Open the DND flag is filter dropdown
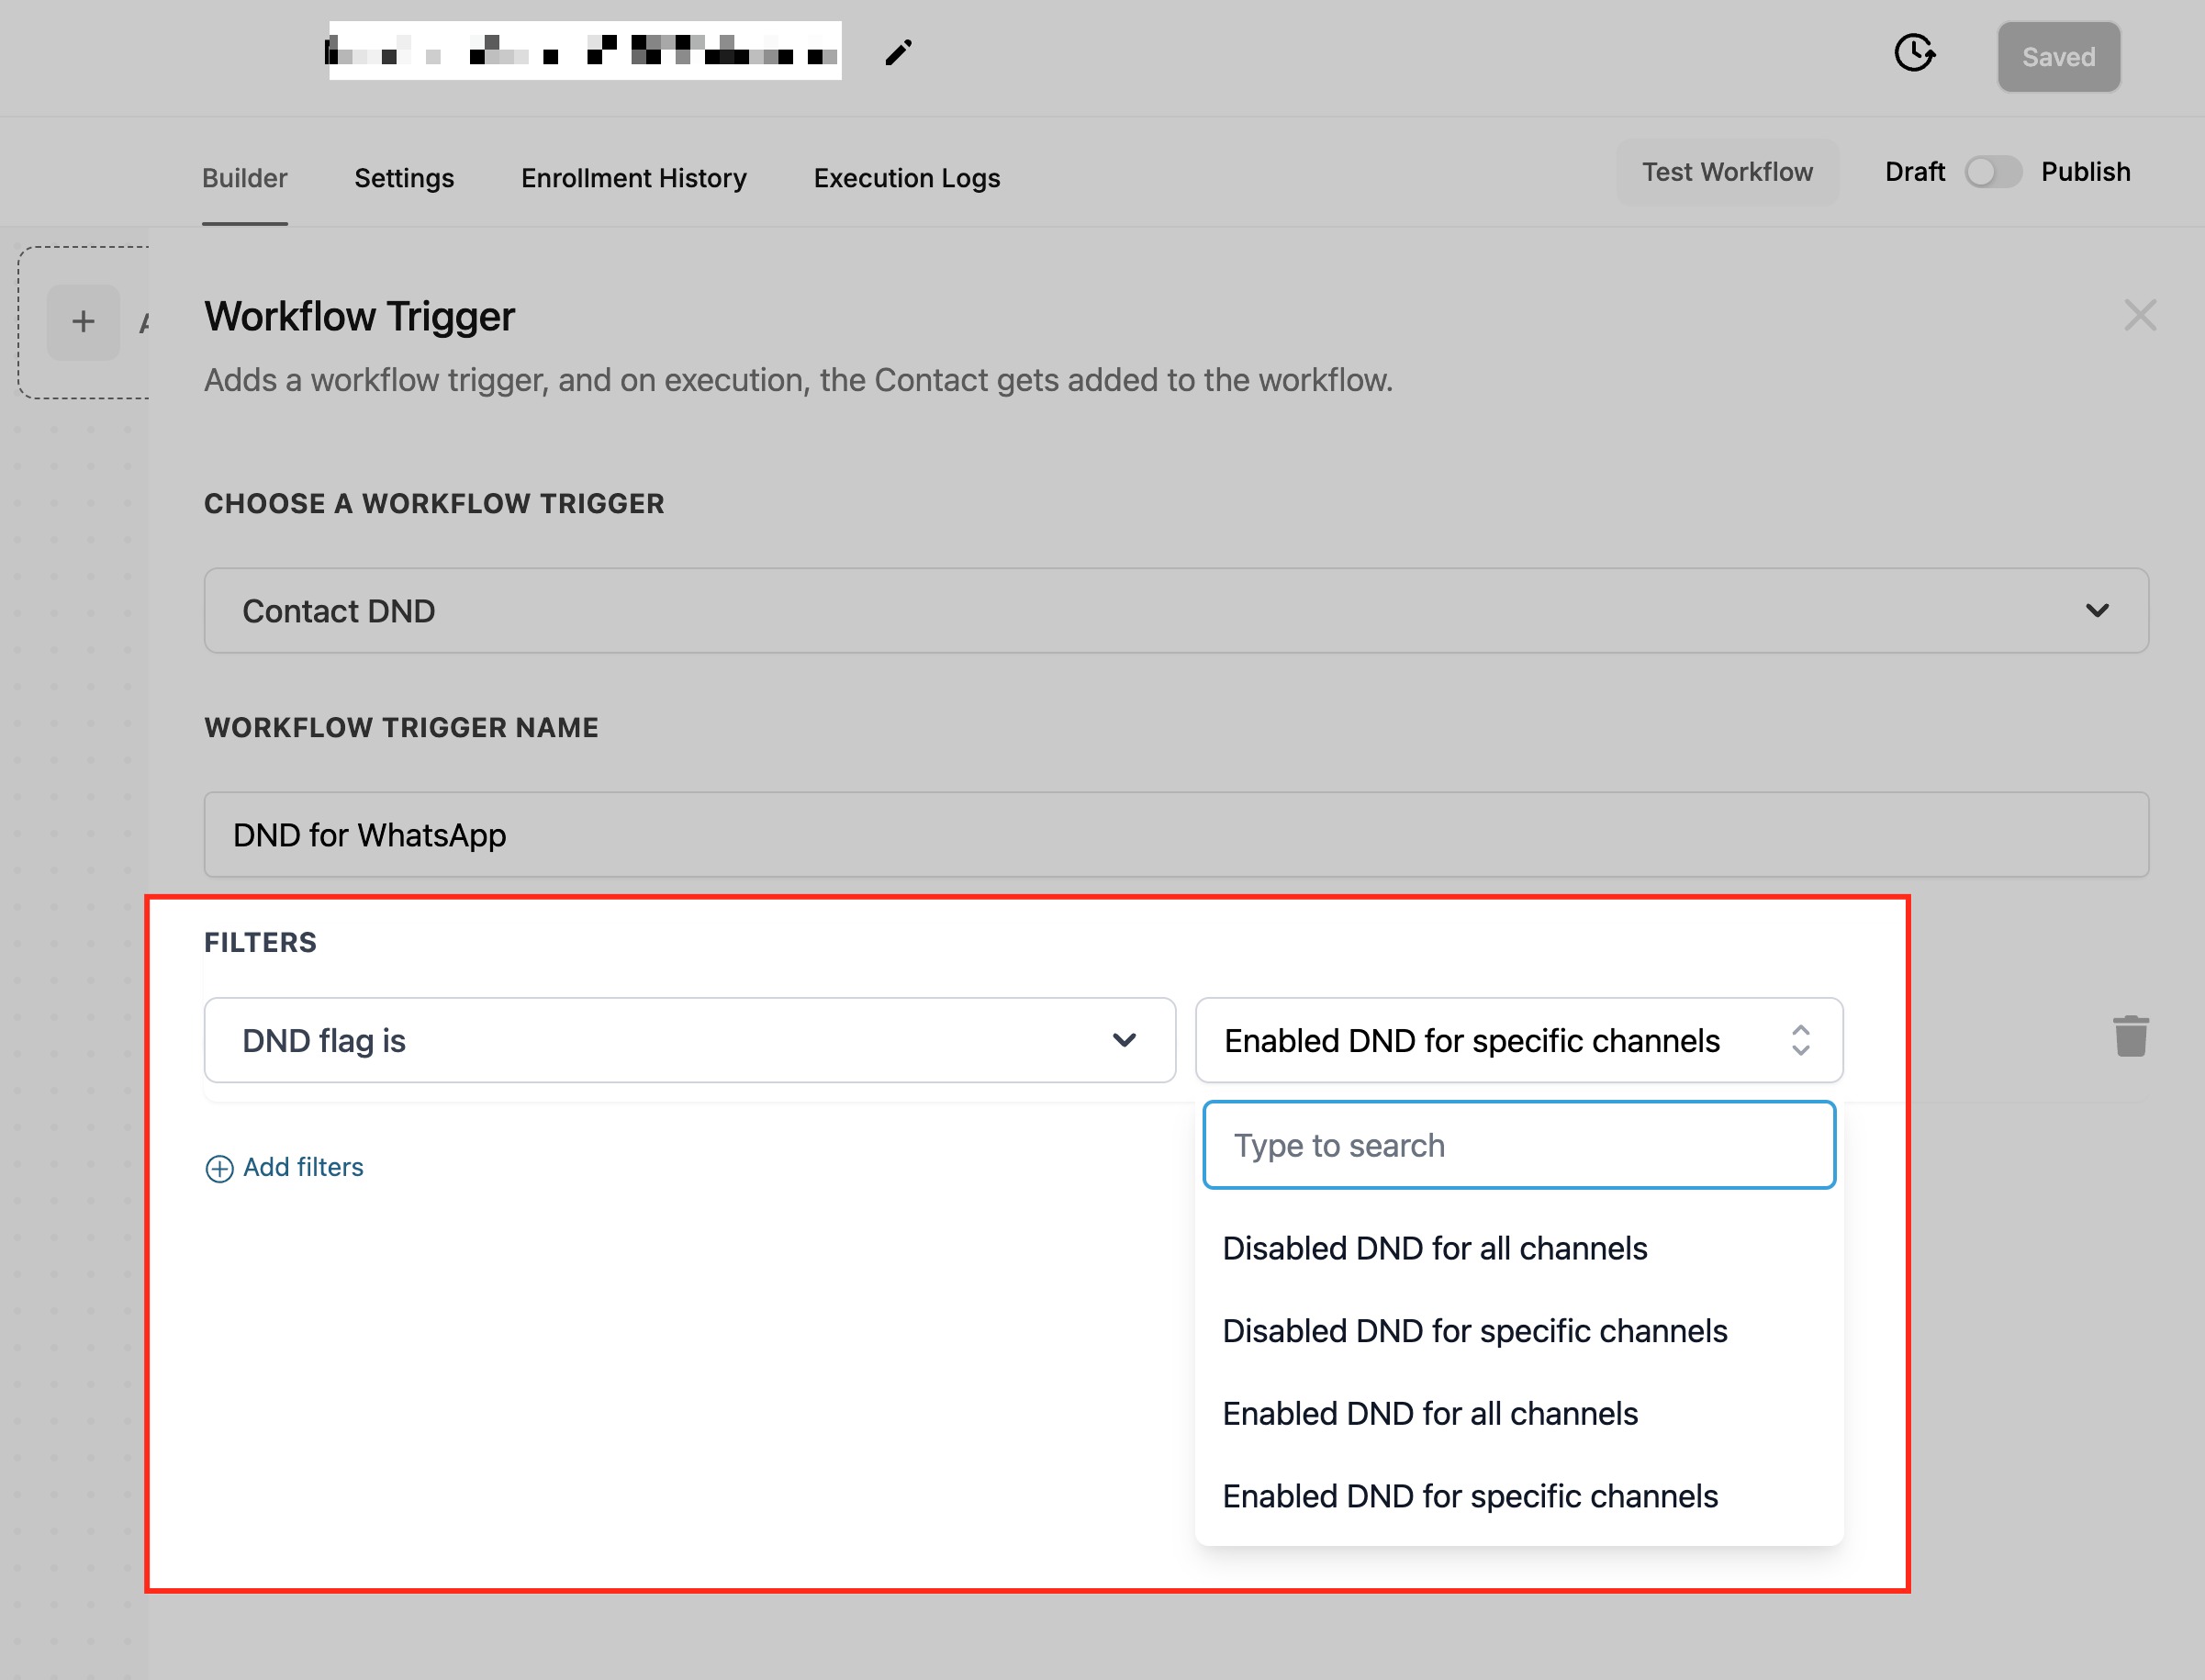The image size is (2205, 1680). tap(689, 1040)
